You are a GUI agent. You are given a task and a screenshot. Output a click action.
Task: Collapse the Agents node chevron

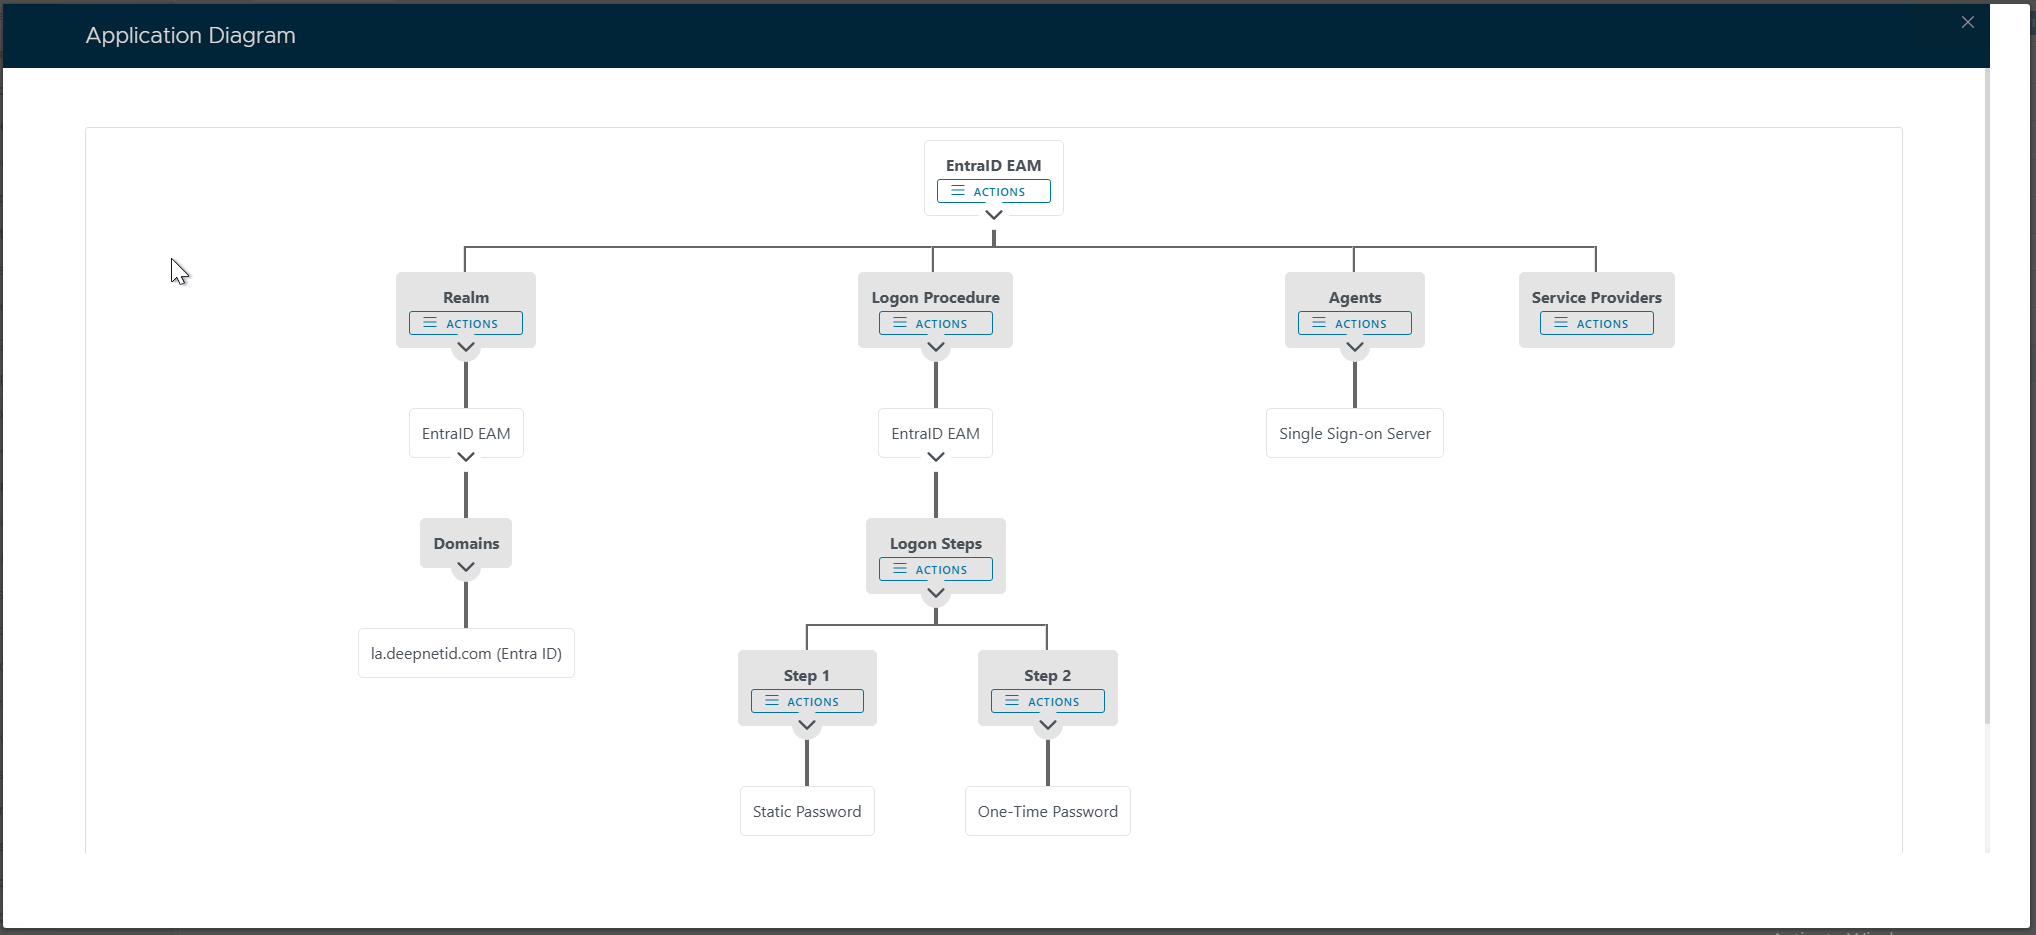coord(1355,347)
